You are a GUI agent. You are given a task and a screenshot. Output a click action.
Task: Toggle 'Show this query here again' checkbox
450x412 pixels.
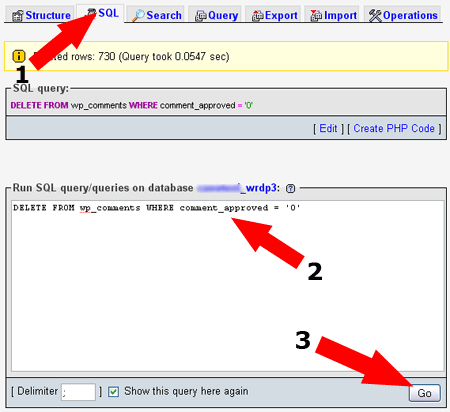[x=113, y=392]
